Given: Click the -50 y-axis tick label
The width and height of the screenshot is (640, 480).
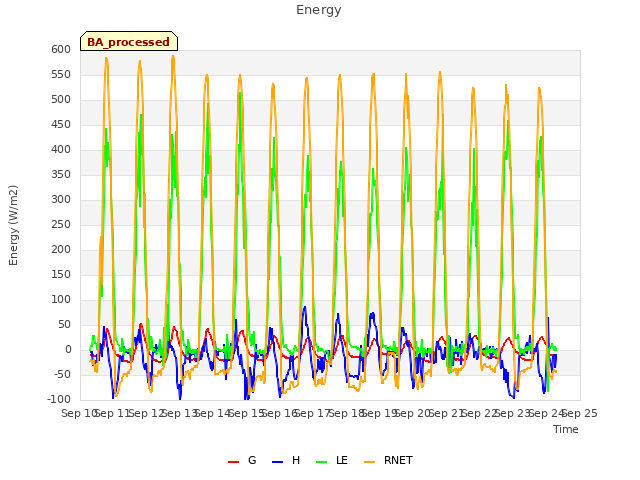Looking at the screenshot, I should click(61, 374).
